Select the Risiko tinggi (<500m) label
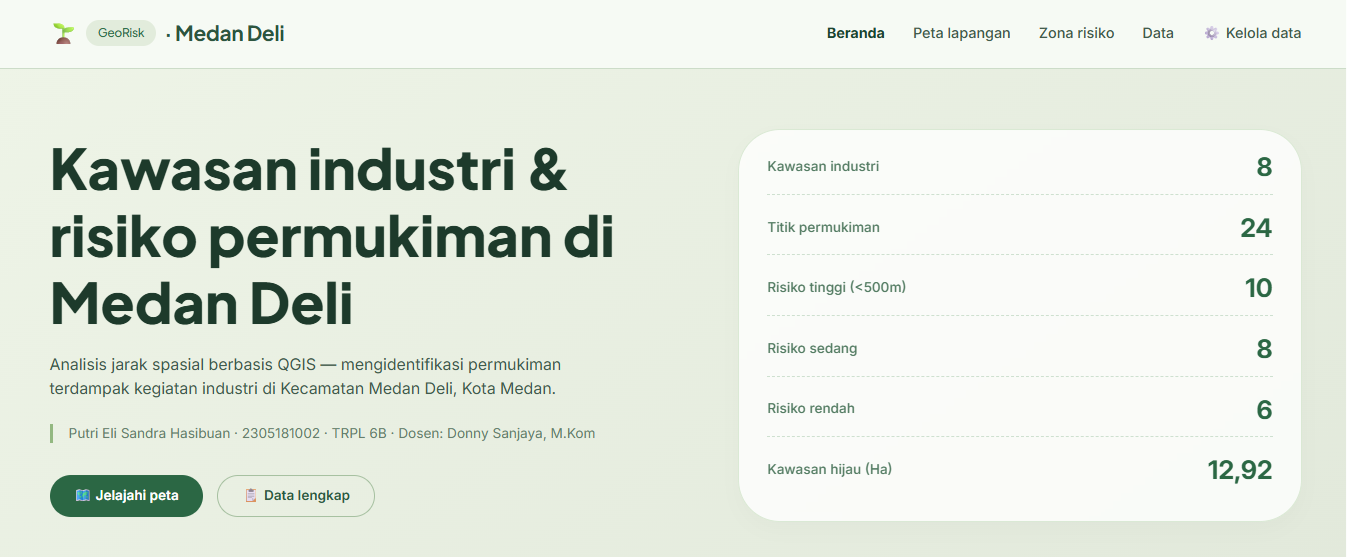Viewport: 1347px width, 558px height. [x=836, y=288]
